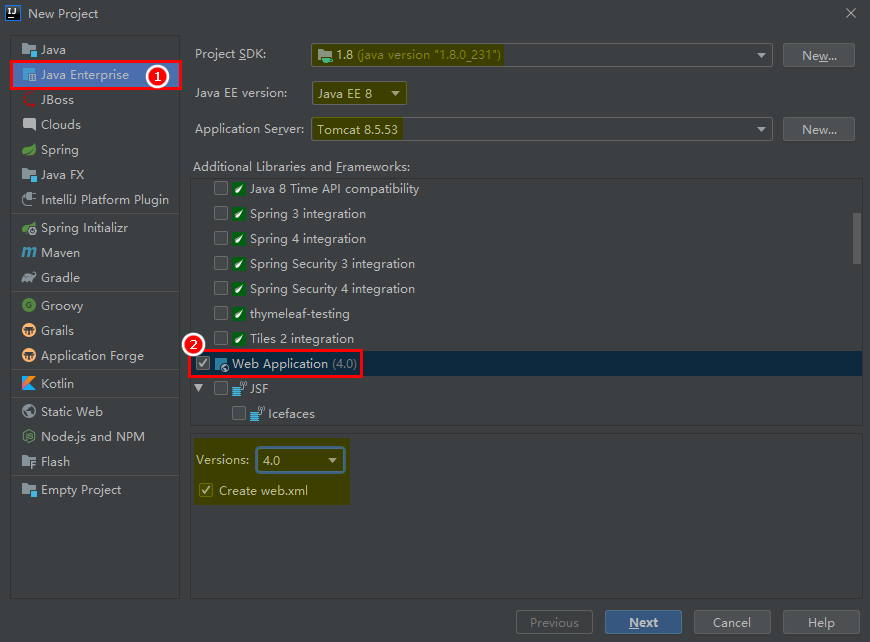
Task: Click the Gradle elephant icon
Action: pos(29,277)
